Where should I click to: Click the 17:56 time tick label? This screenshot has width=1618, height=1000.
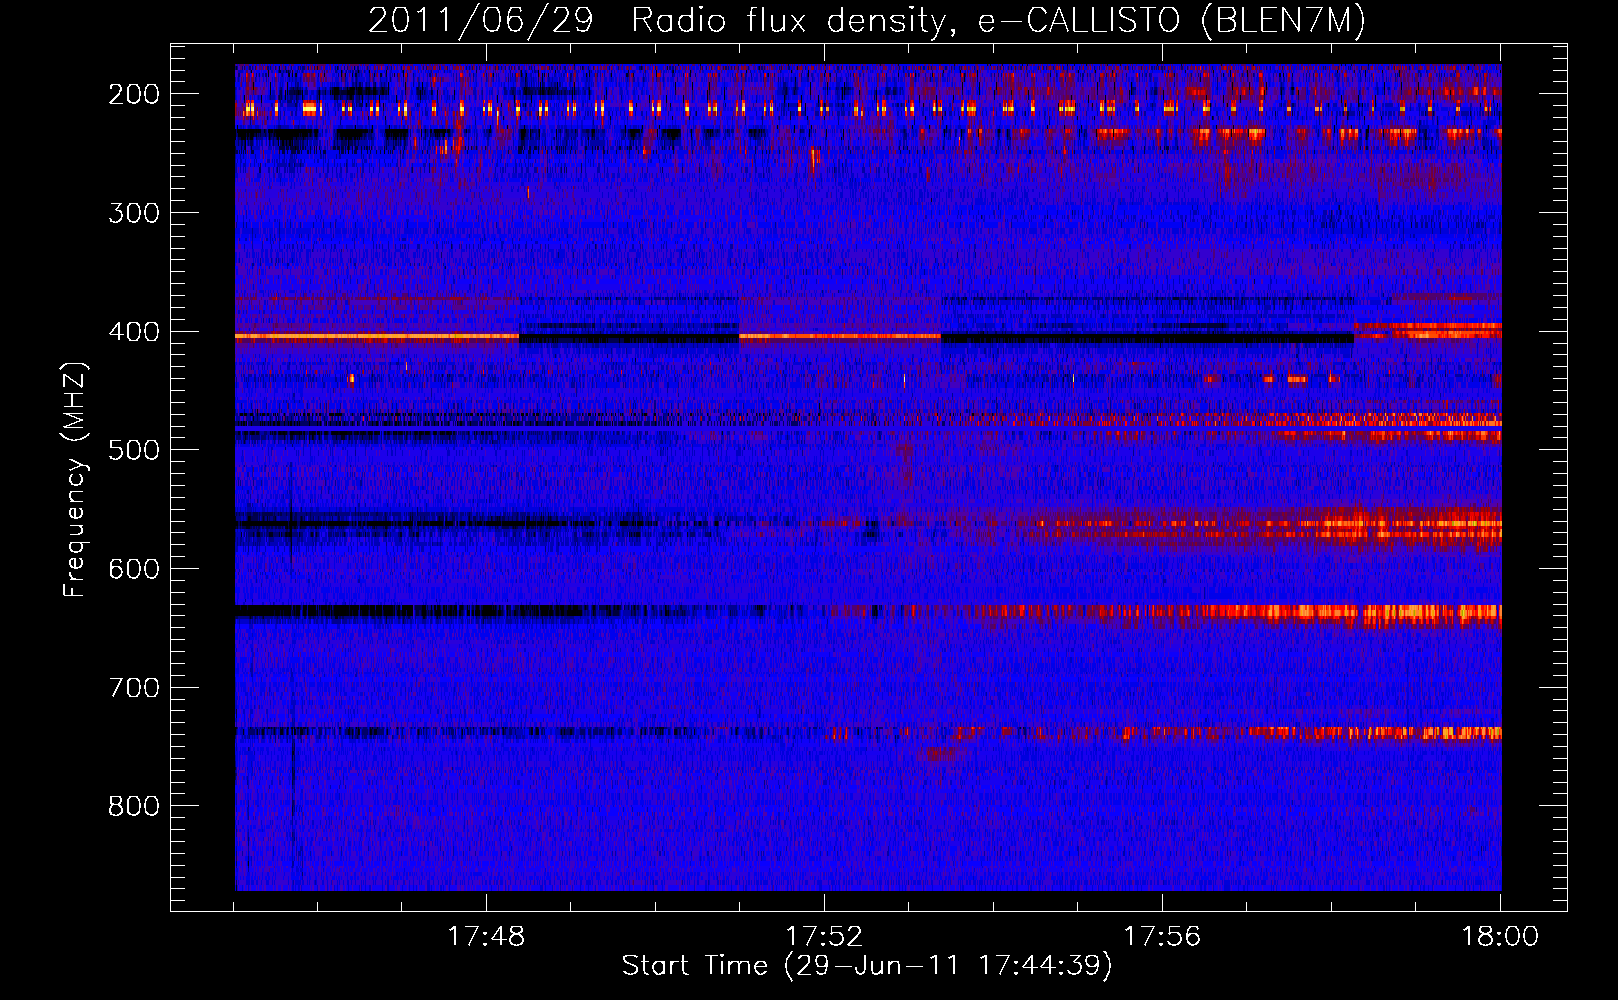pos(1162,937)
